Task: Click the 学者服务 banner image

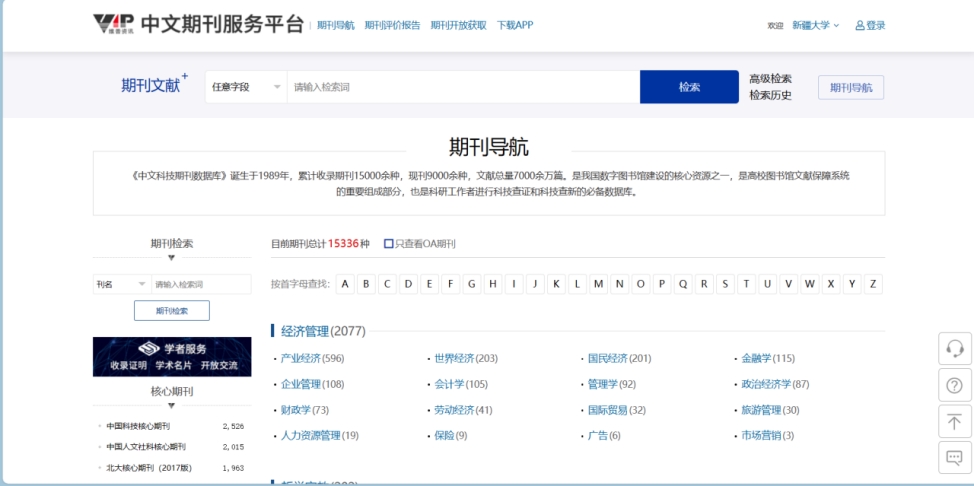Action: [x=172, y=357]
